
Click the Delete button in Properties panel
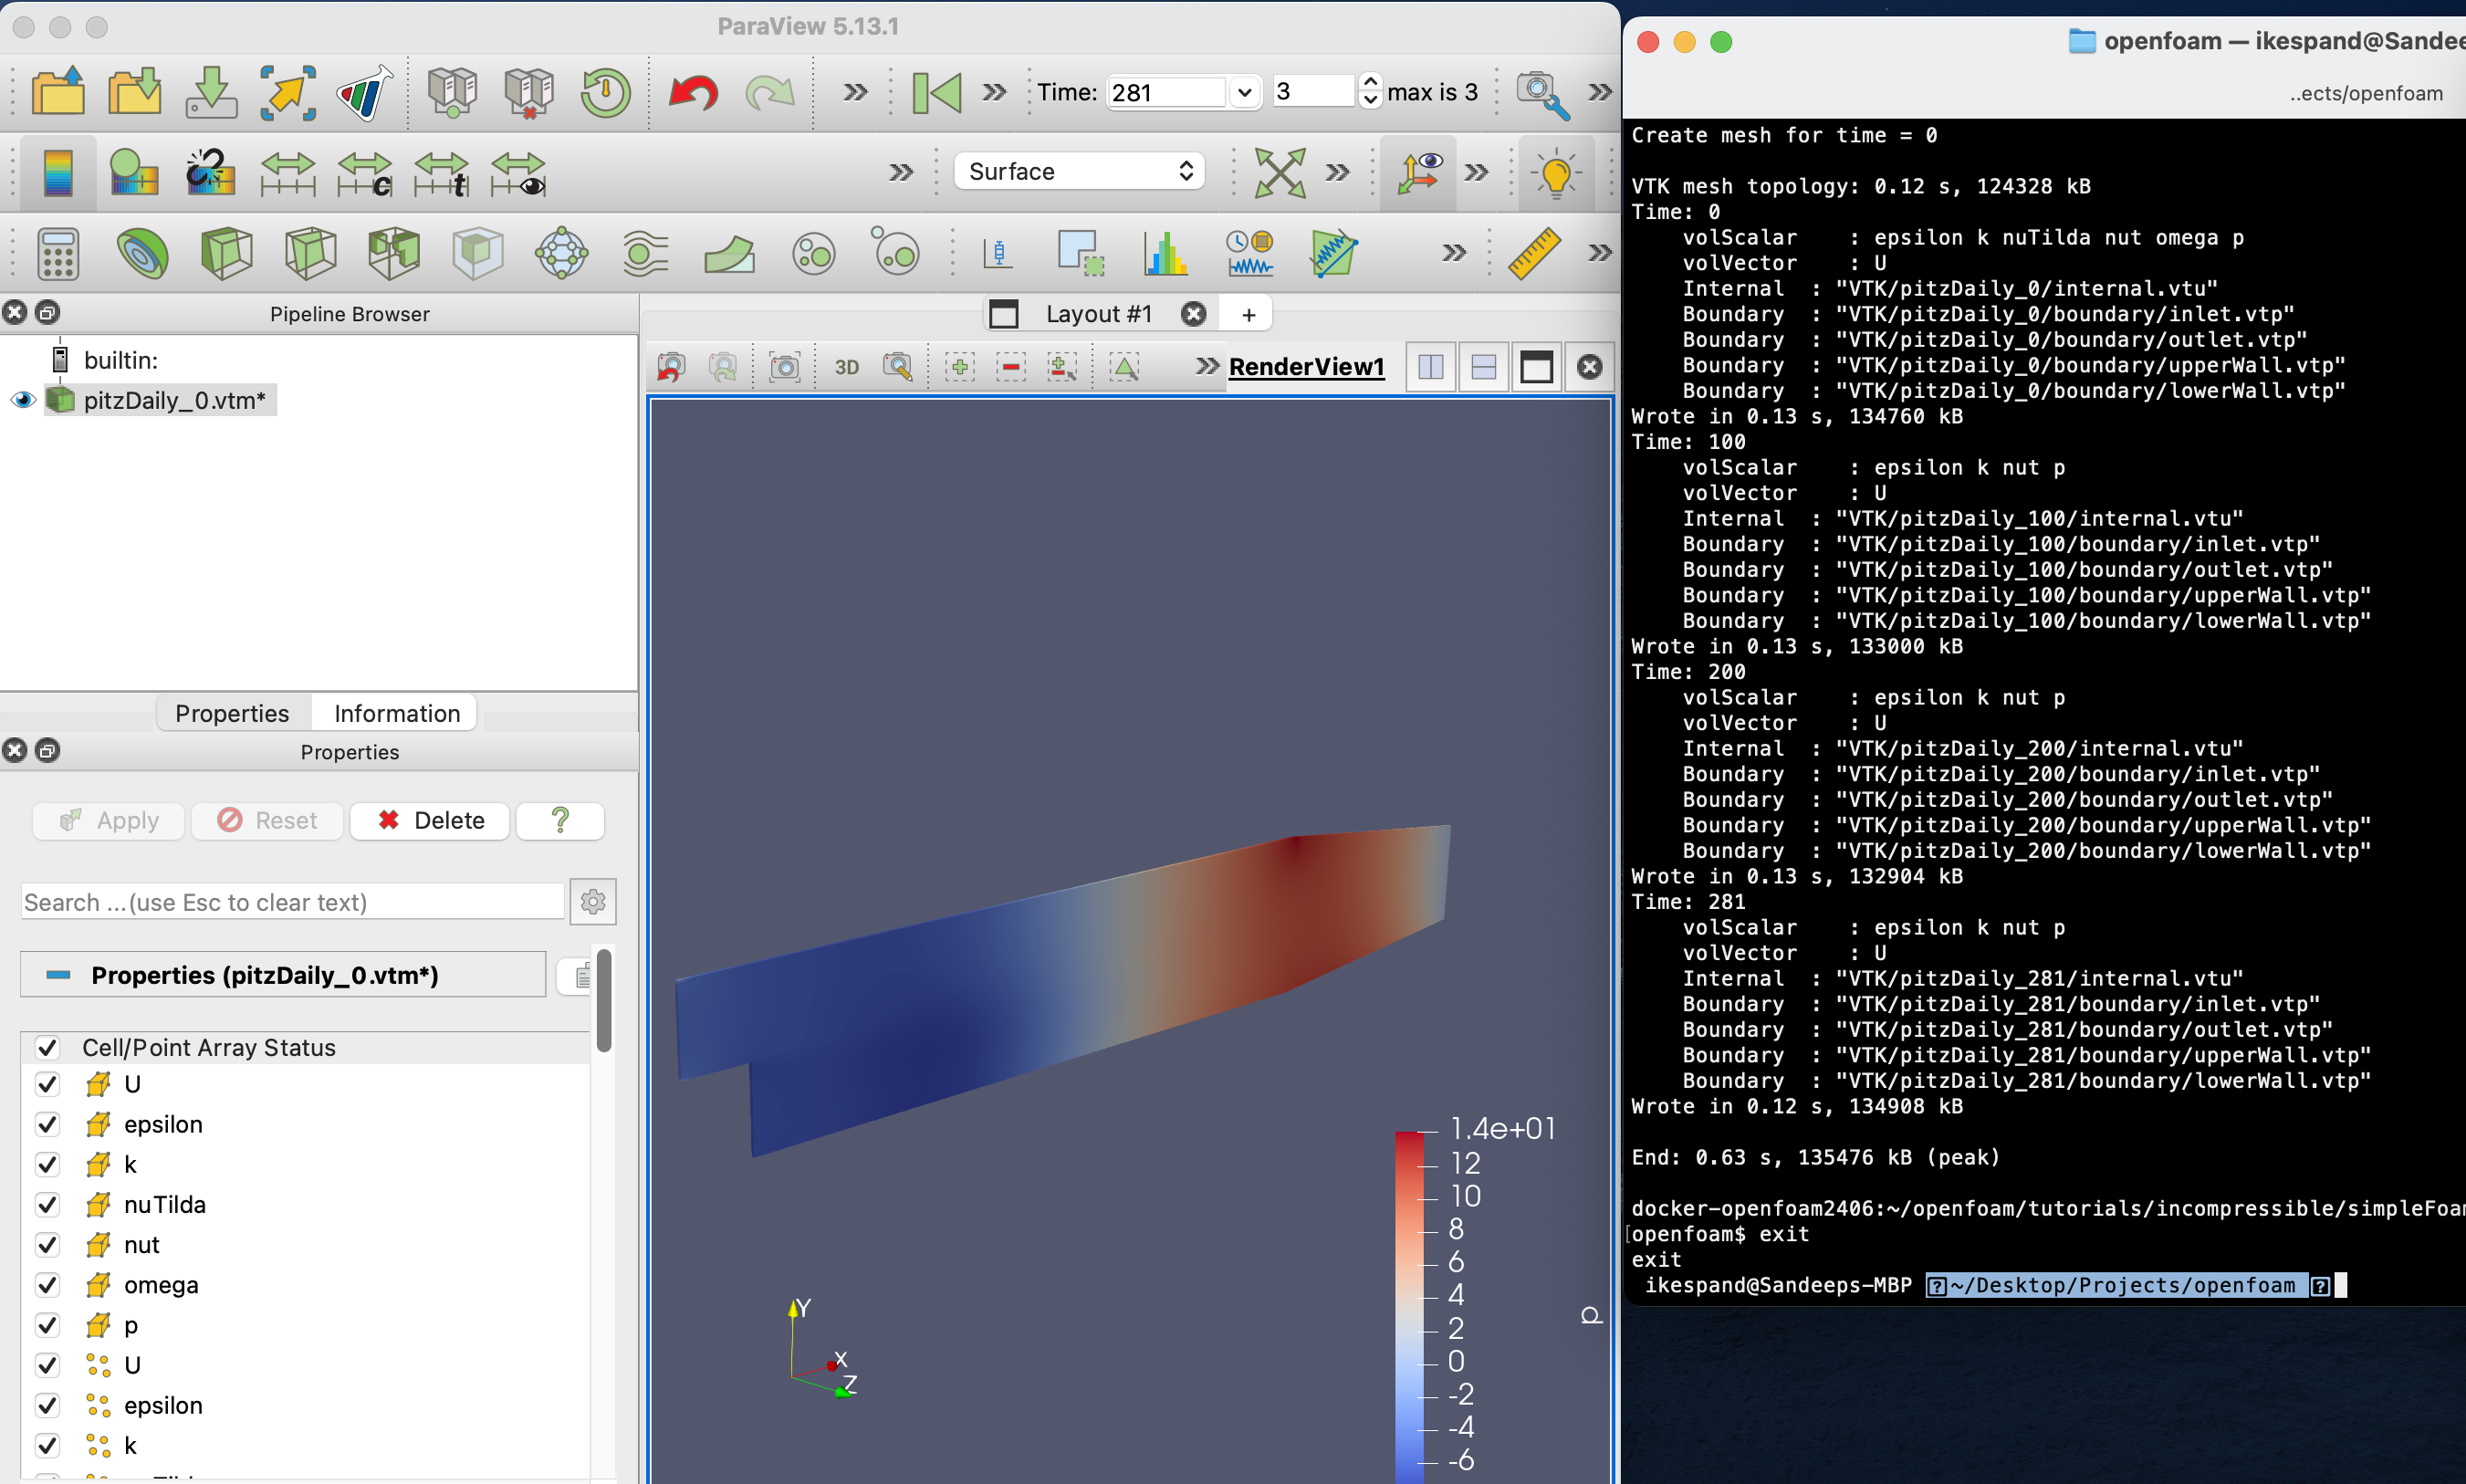click(x=430, y=820)
